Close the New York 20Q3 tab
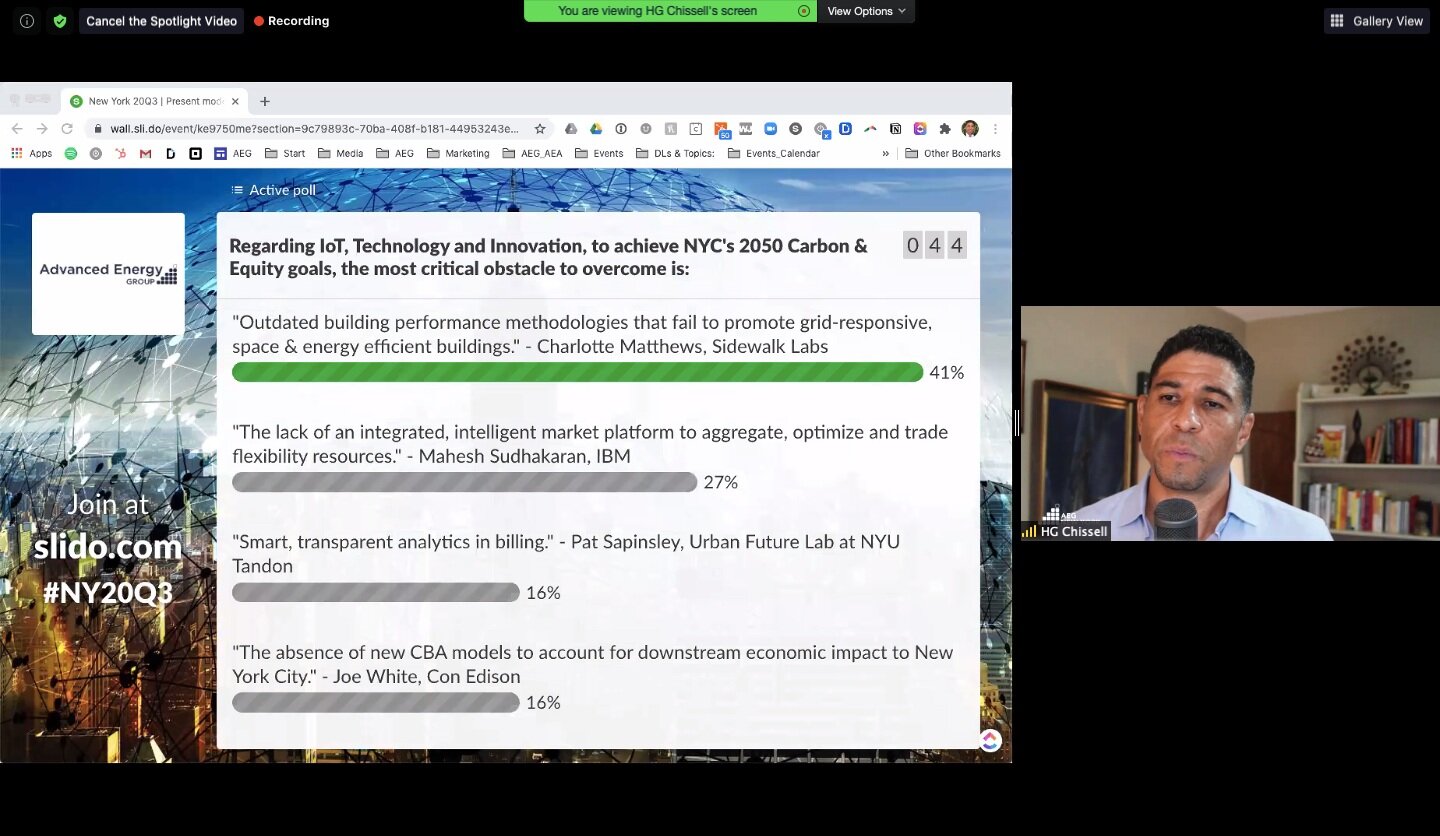Viewport: 1440px width, 836px height. (236, 101)
